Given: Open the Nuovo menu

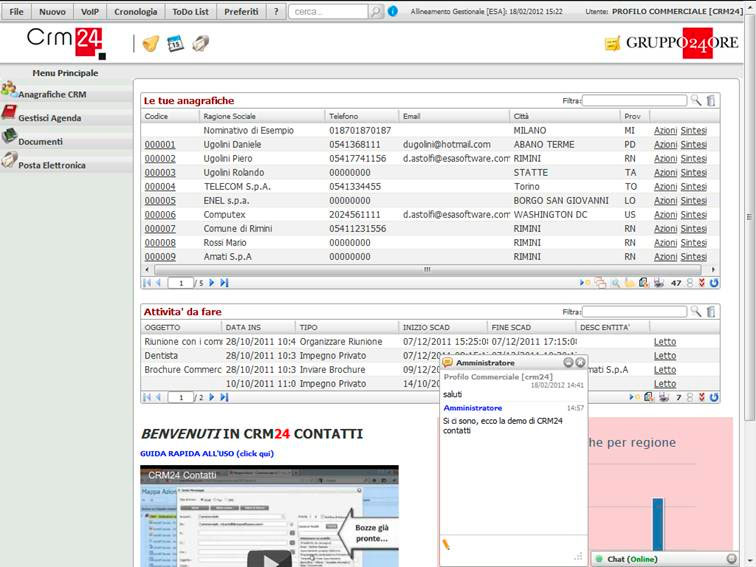Looking at the screenshot, I should 52,12.
